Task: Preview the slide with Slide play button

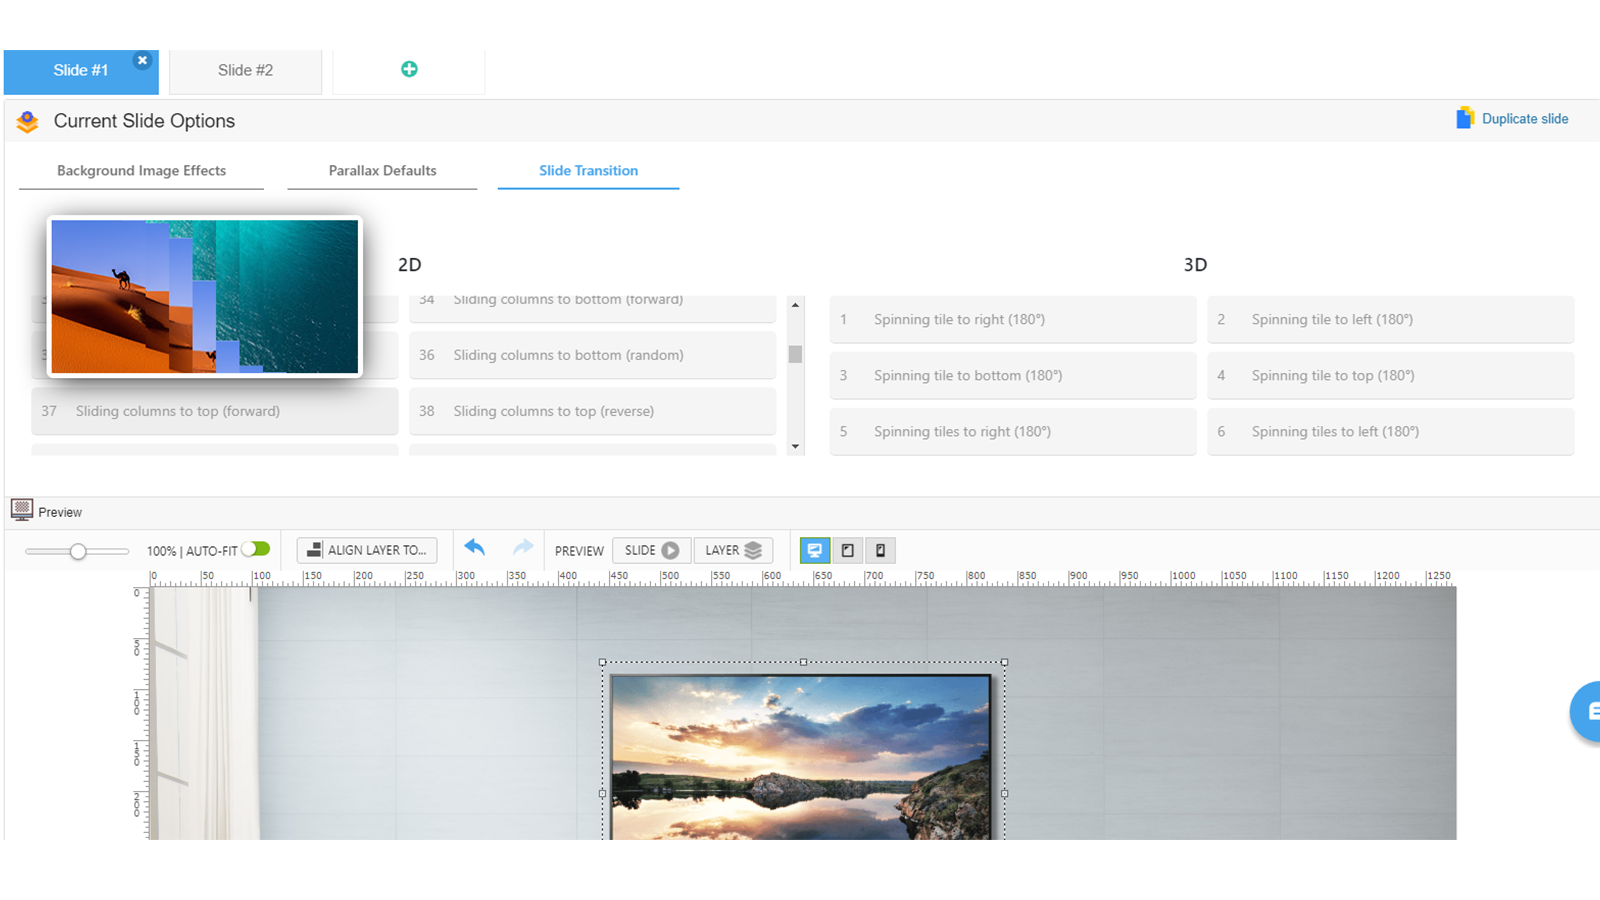Action: 651,550
